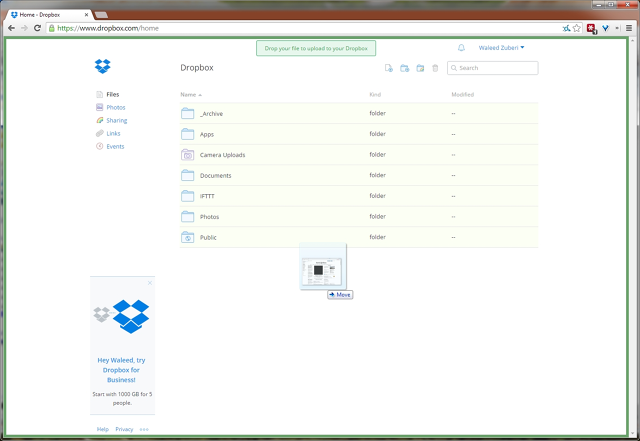
Task: Click into the Search field
Action: (x=496, y=68)
